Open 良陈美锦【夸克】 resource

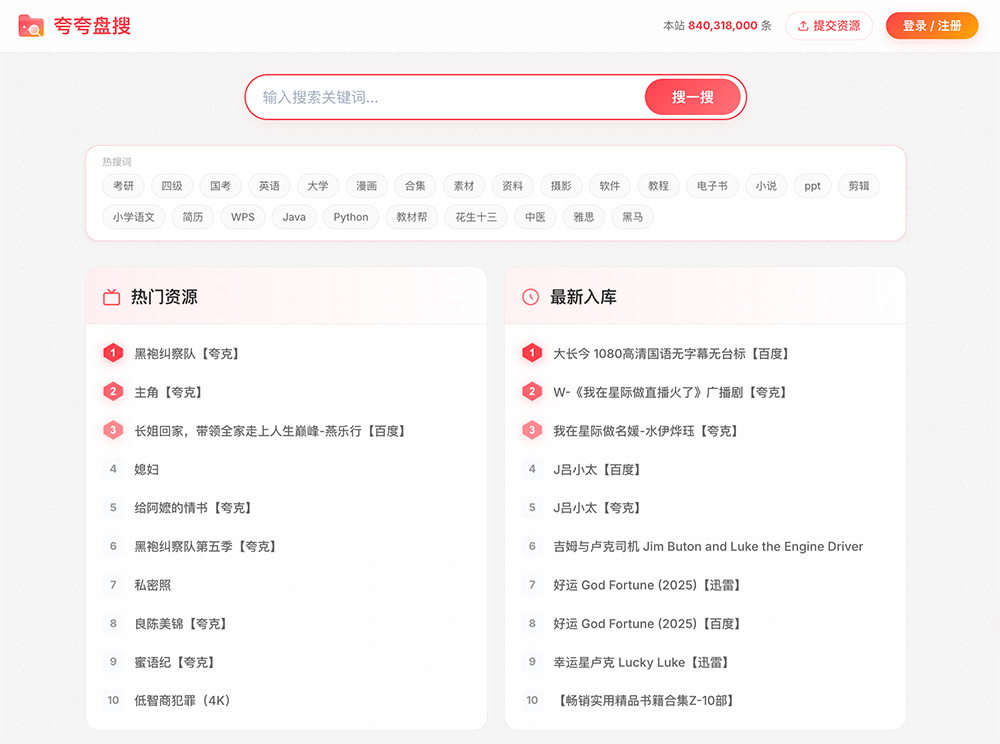[x=181, y=624]
